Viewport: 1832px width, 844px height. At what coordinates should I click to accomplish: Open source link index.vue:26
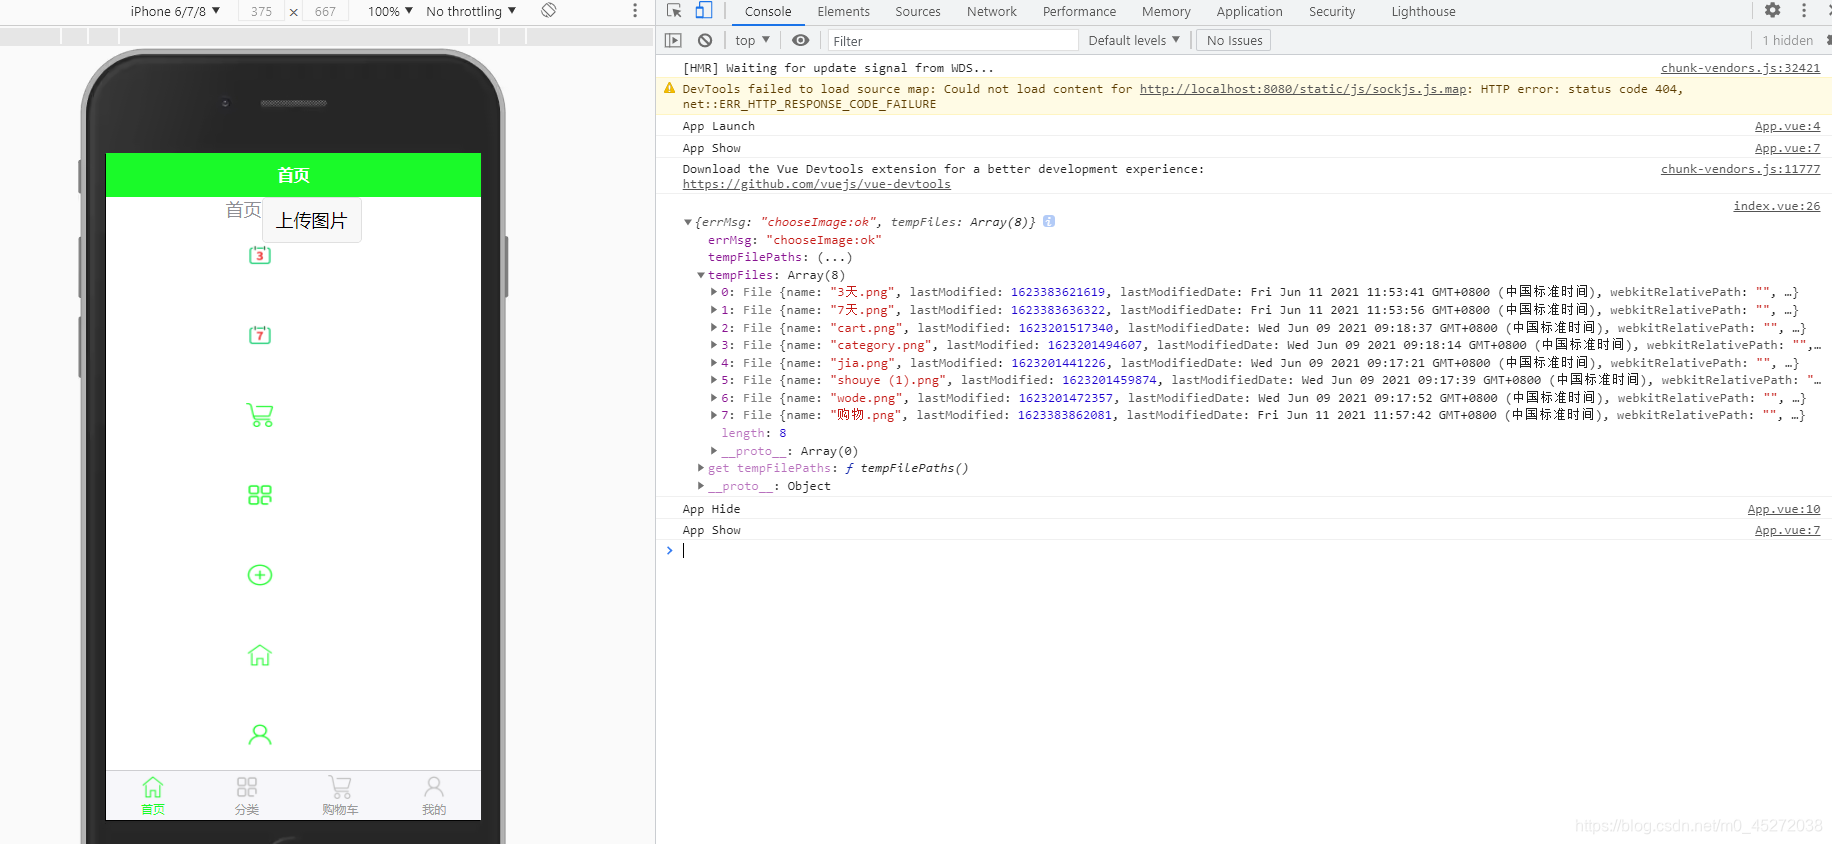pyautogui.click(x=1776, y=206)
